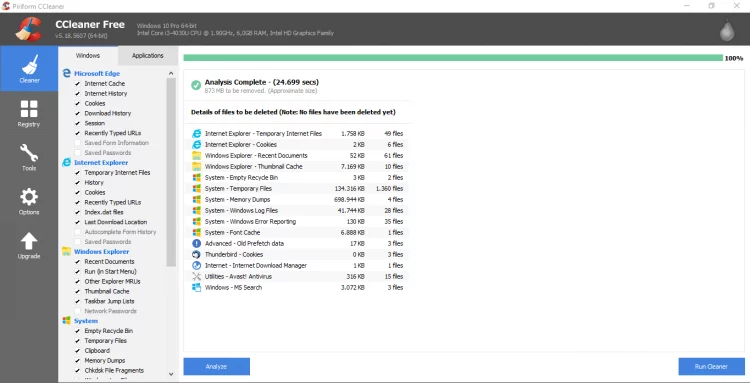
Task: Click the Windows Explorer folder icon in sidebar
Action: [66, 252]
